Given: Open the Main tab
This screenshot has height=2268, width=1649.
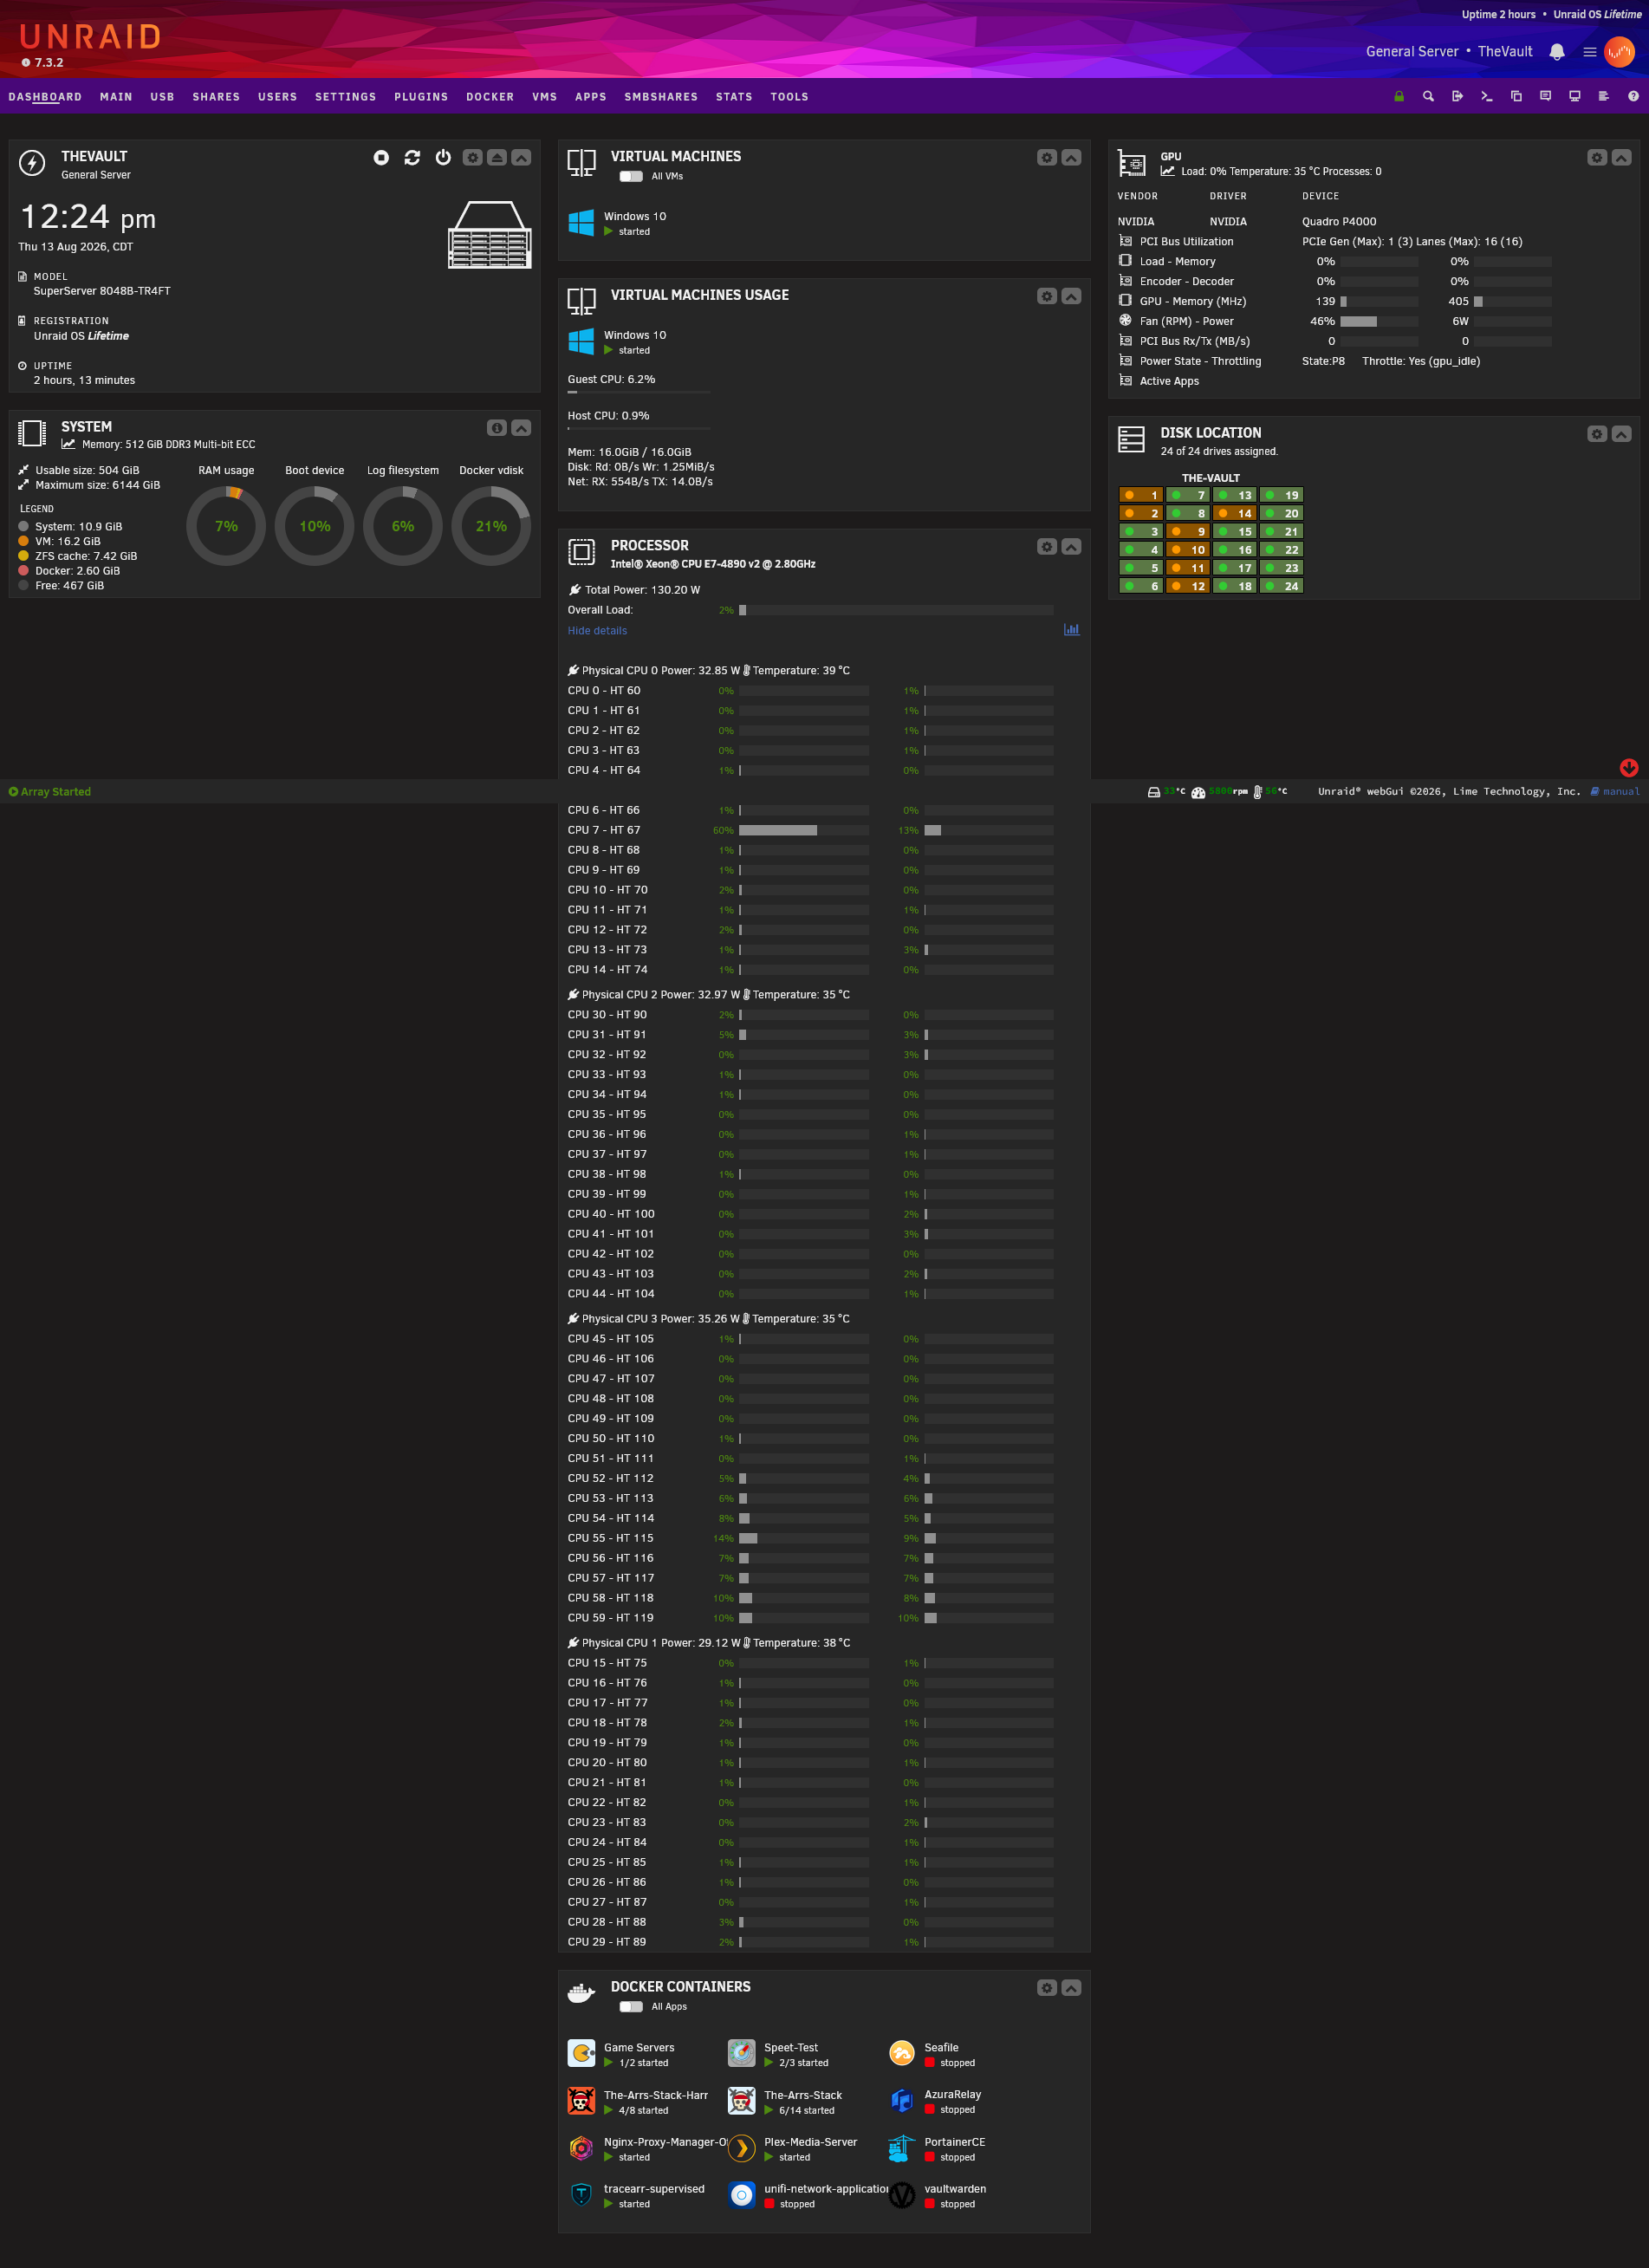Looking at the screenshot, I should pyautogui.click(x=116, y=97).
